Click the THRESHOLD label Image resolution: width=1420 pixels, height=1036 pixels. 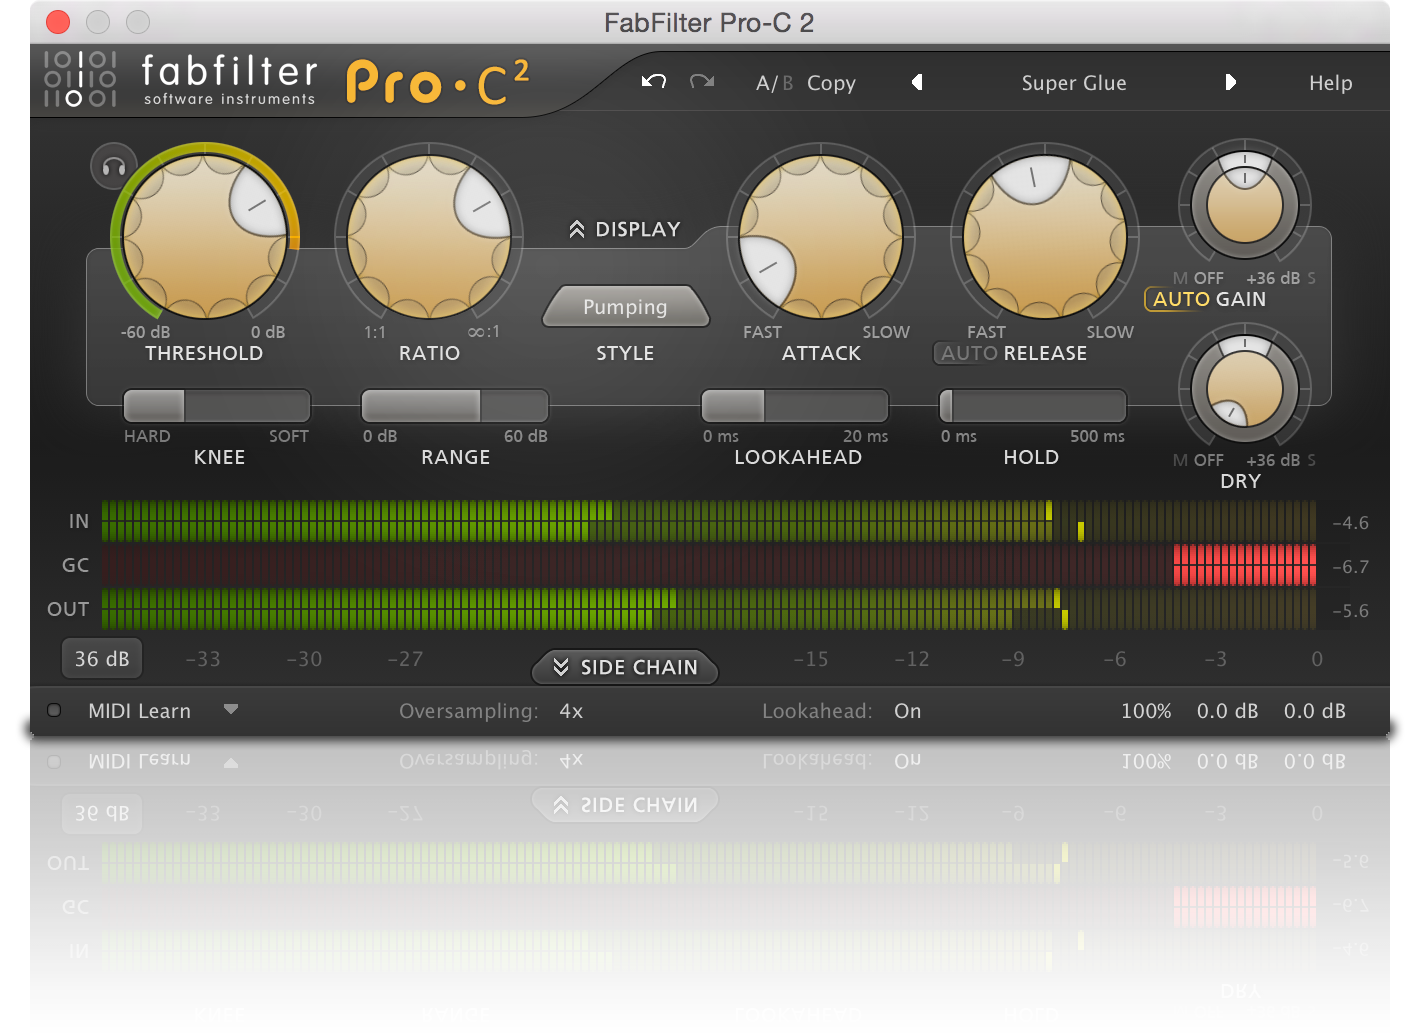(204, 353)
